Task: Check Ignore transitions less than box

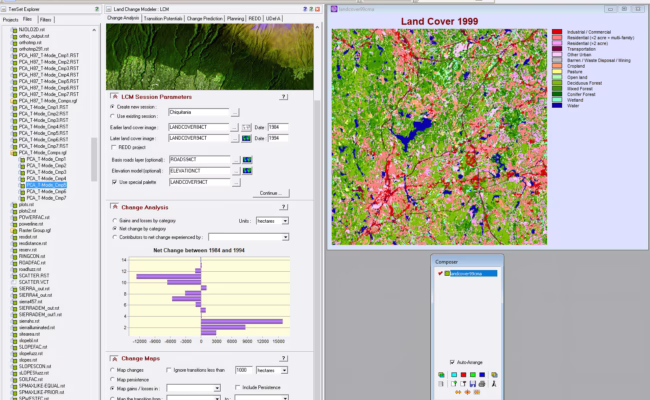Action: click(169, 370)
